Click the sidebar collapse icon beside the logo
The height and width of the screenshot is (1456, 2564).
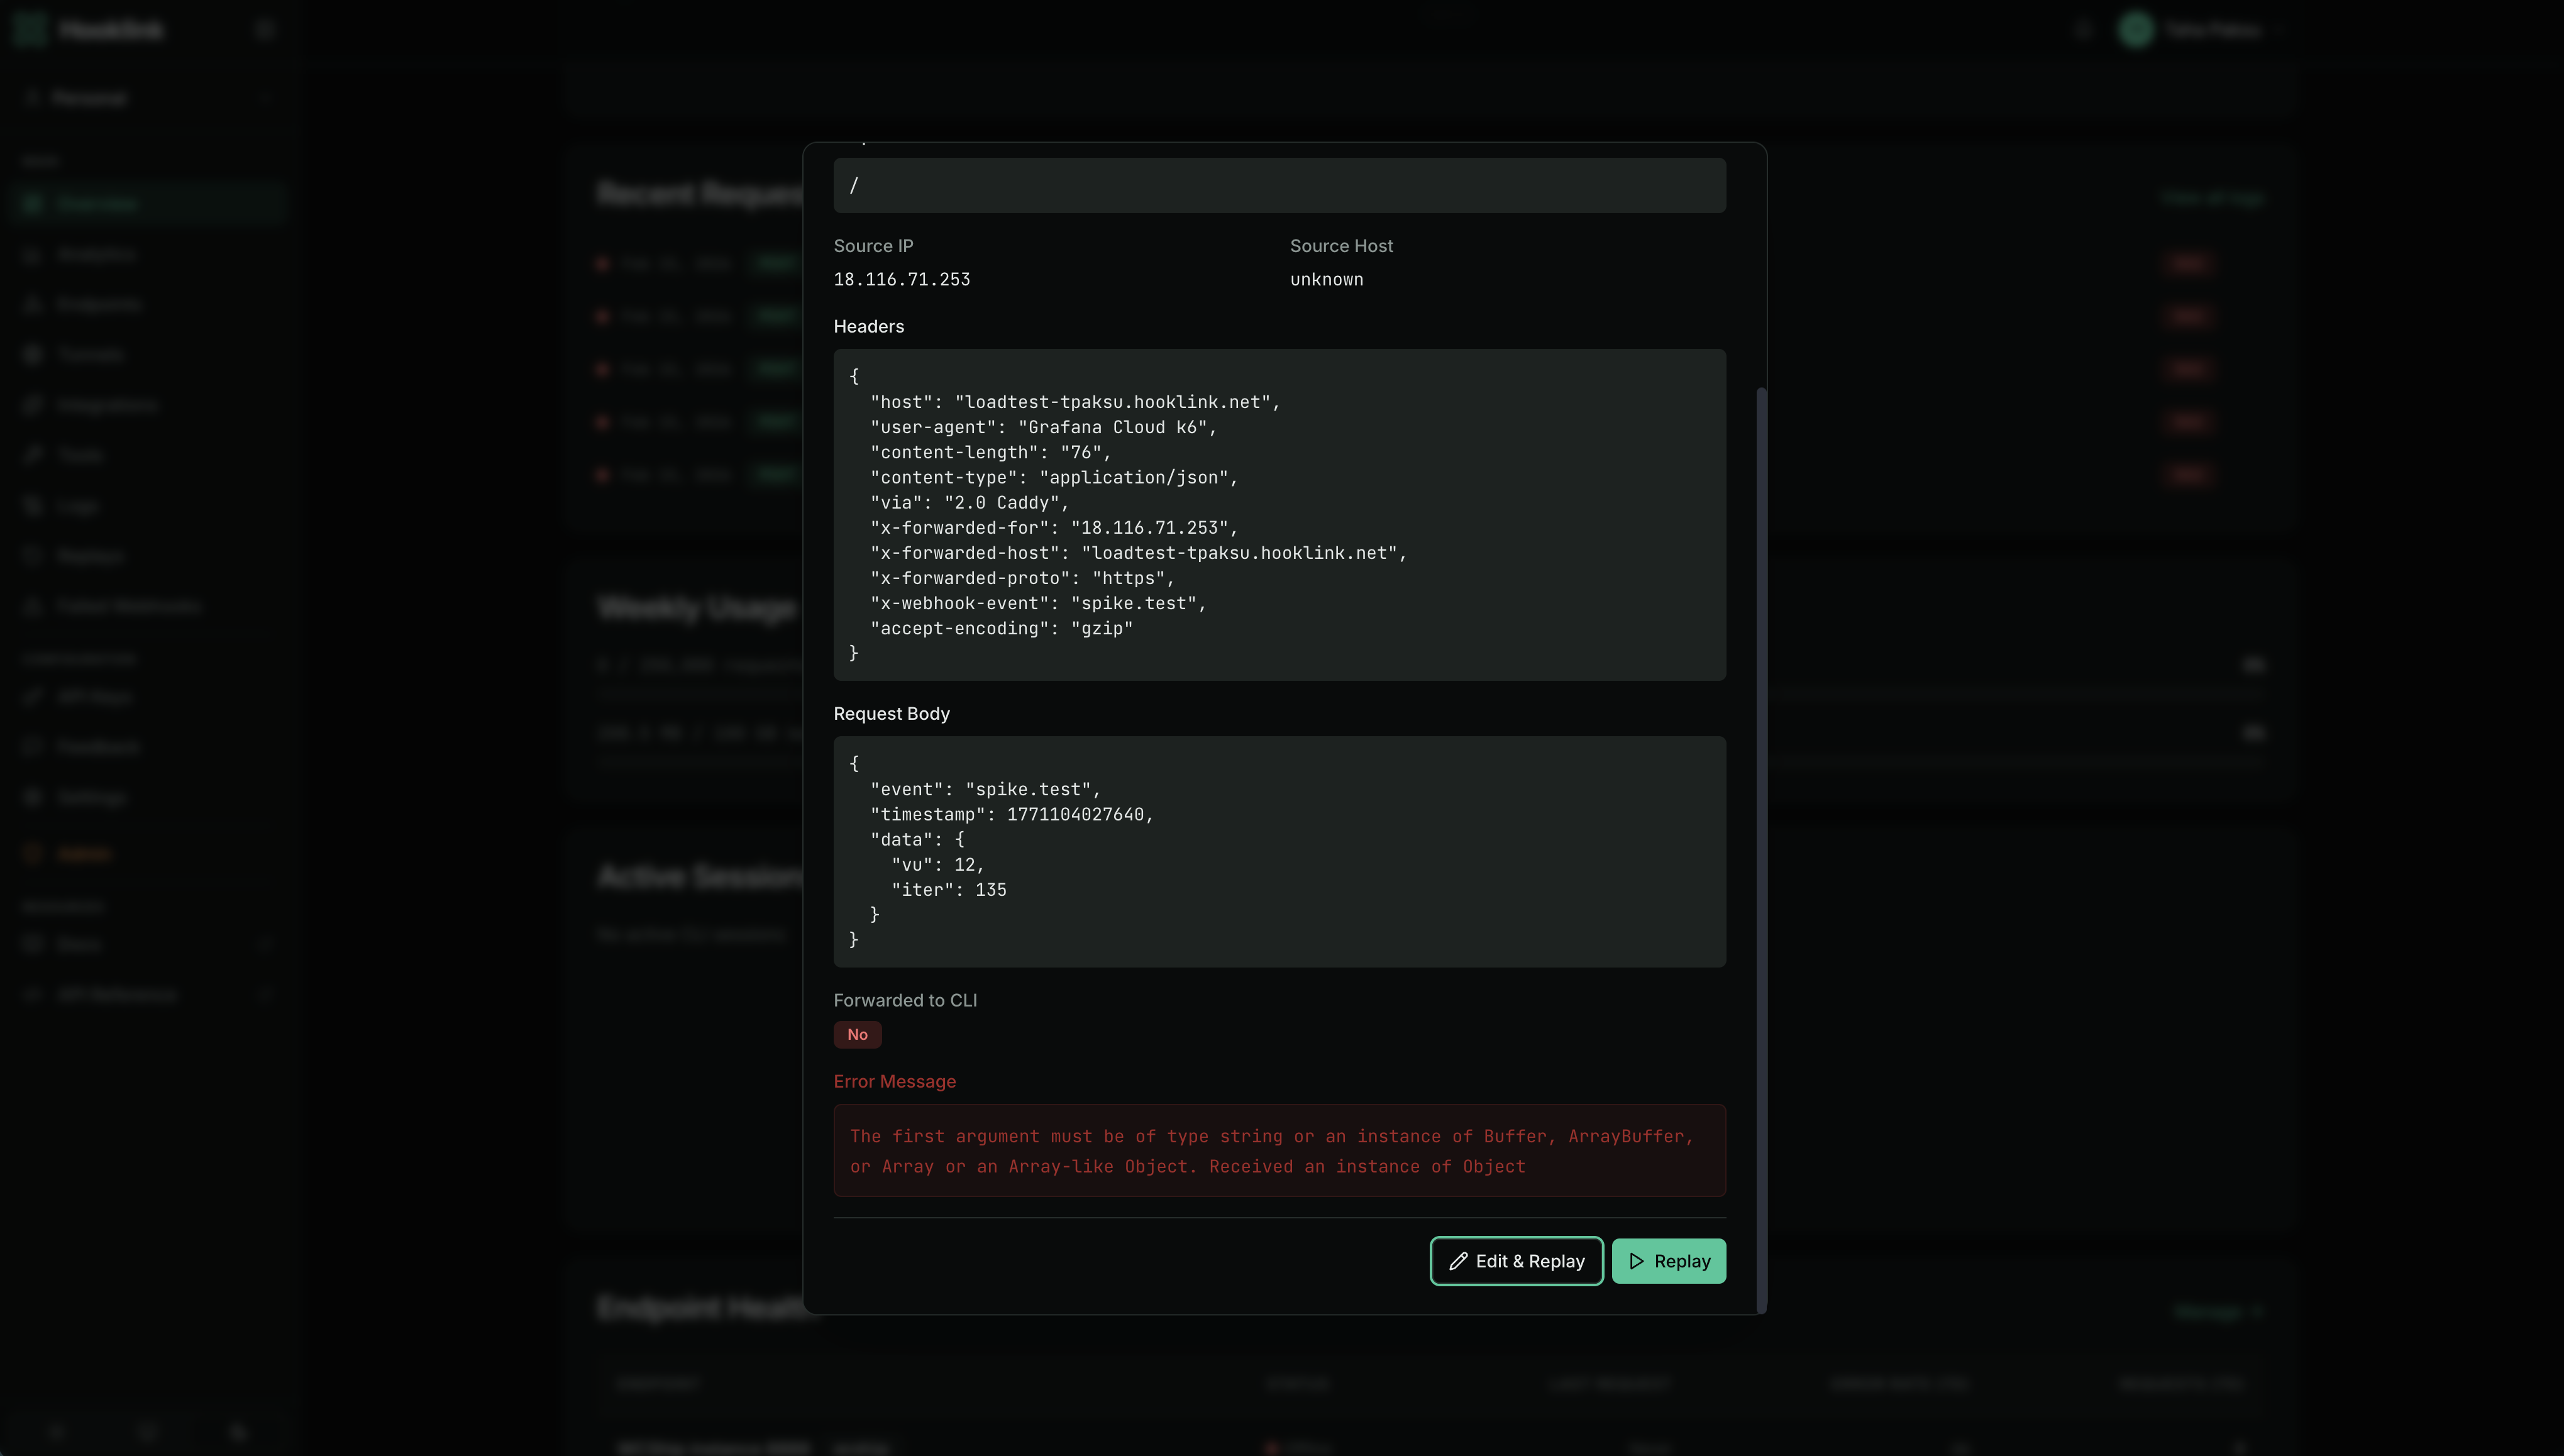tap(265, 30)
